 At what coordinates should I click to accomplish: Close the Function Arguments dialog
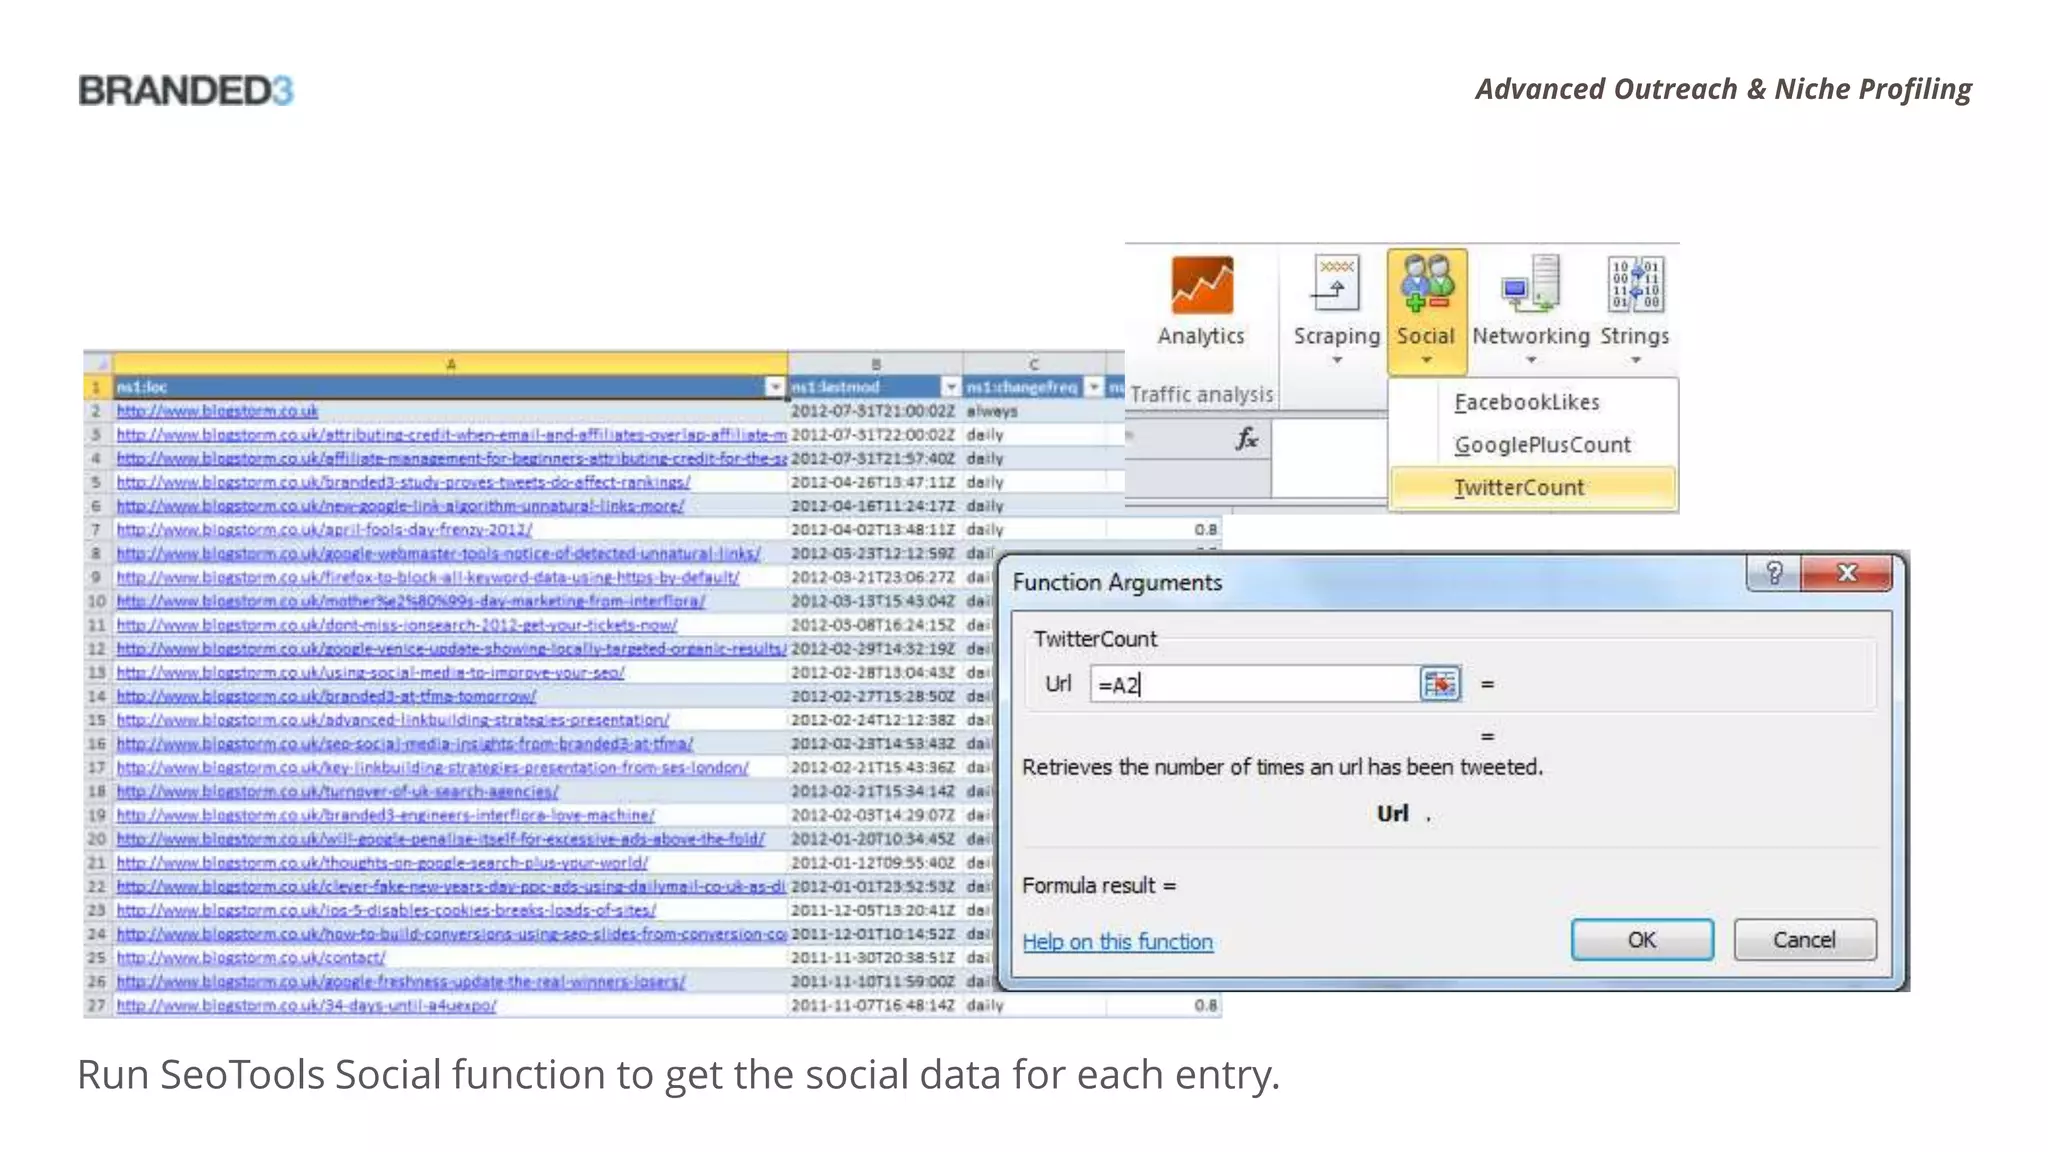1847,573
